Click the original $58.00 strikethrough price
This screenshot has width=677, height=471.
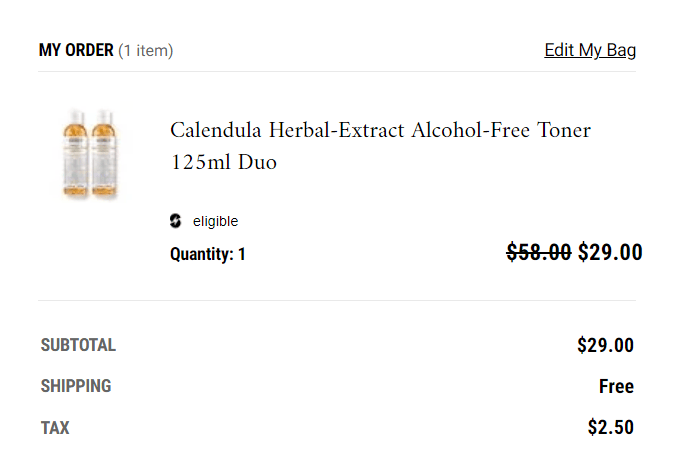click(539, 252)
